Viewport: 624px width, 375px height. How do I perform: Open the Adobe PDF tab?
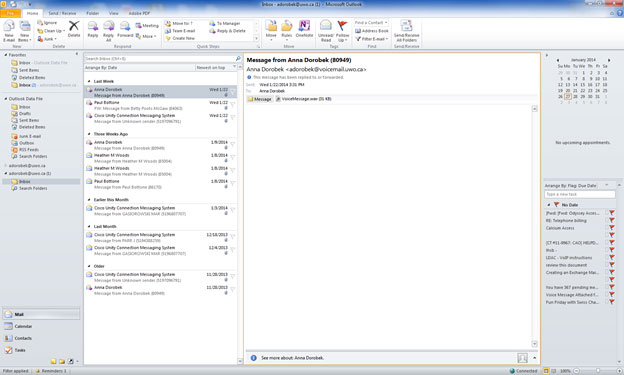(139, 13)
